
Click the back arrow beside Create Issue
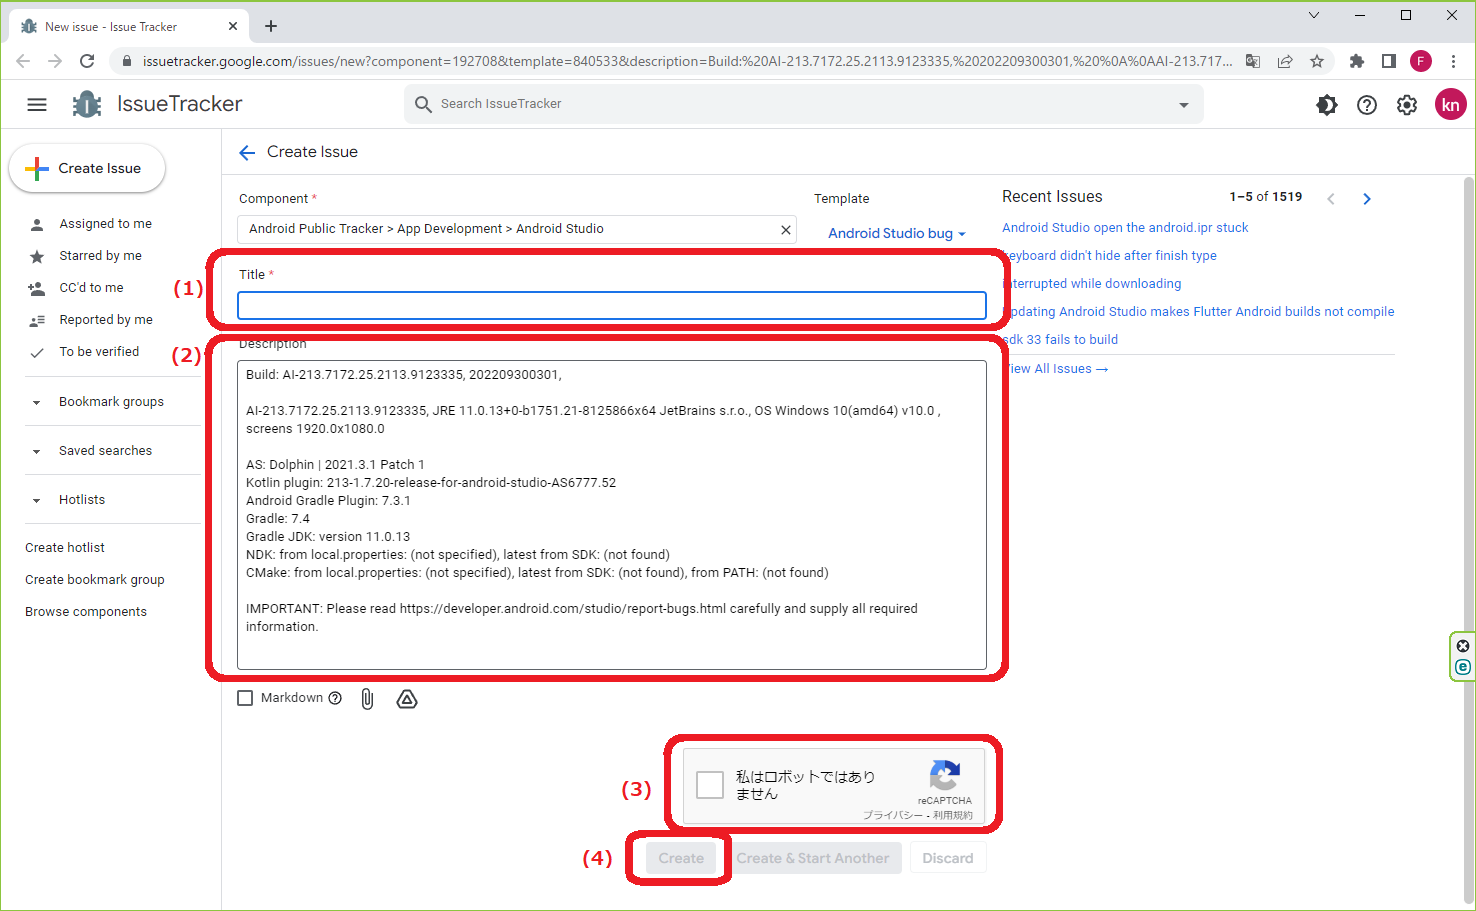247,152
